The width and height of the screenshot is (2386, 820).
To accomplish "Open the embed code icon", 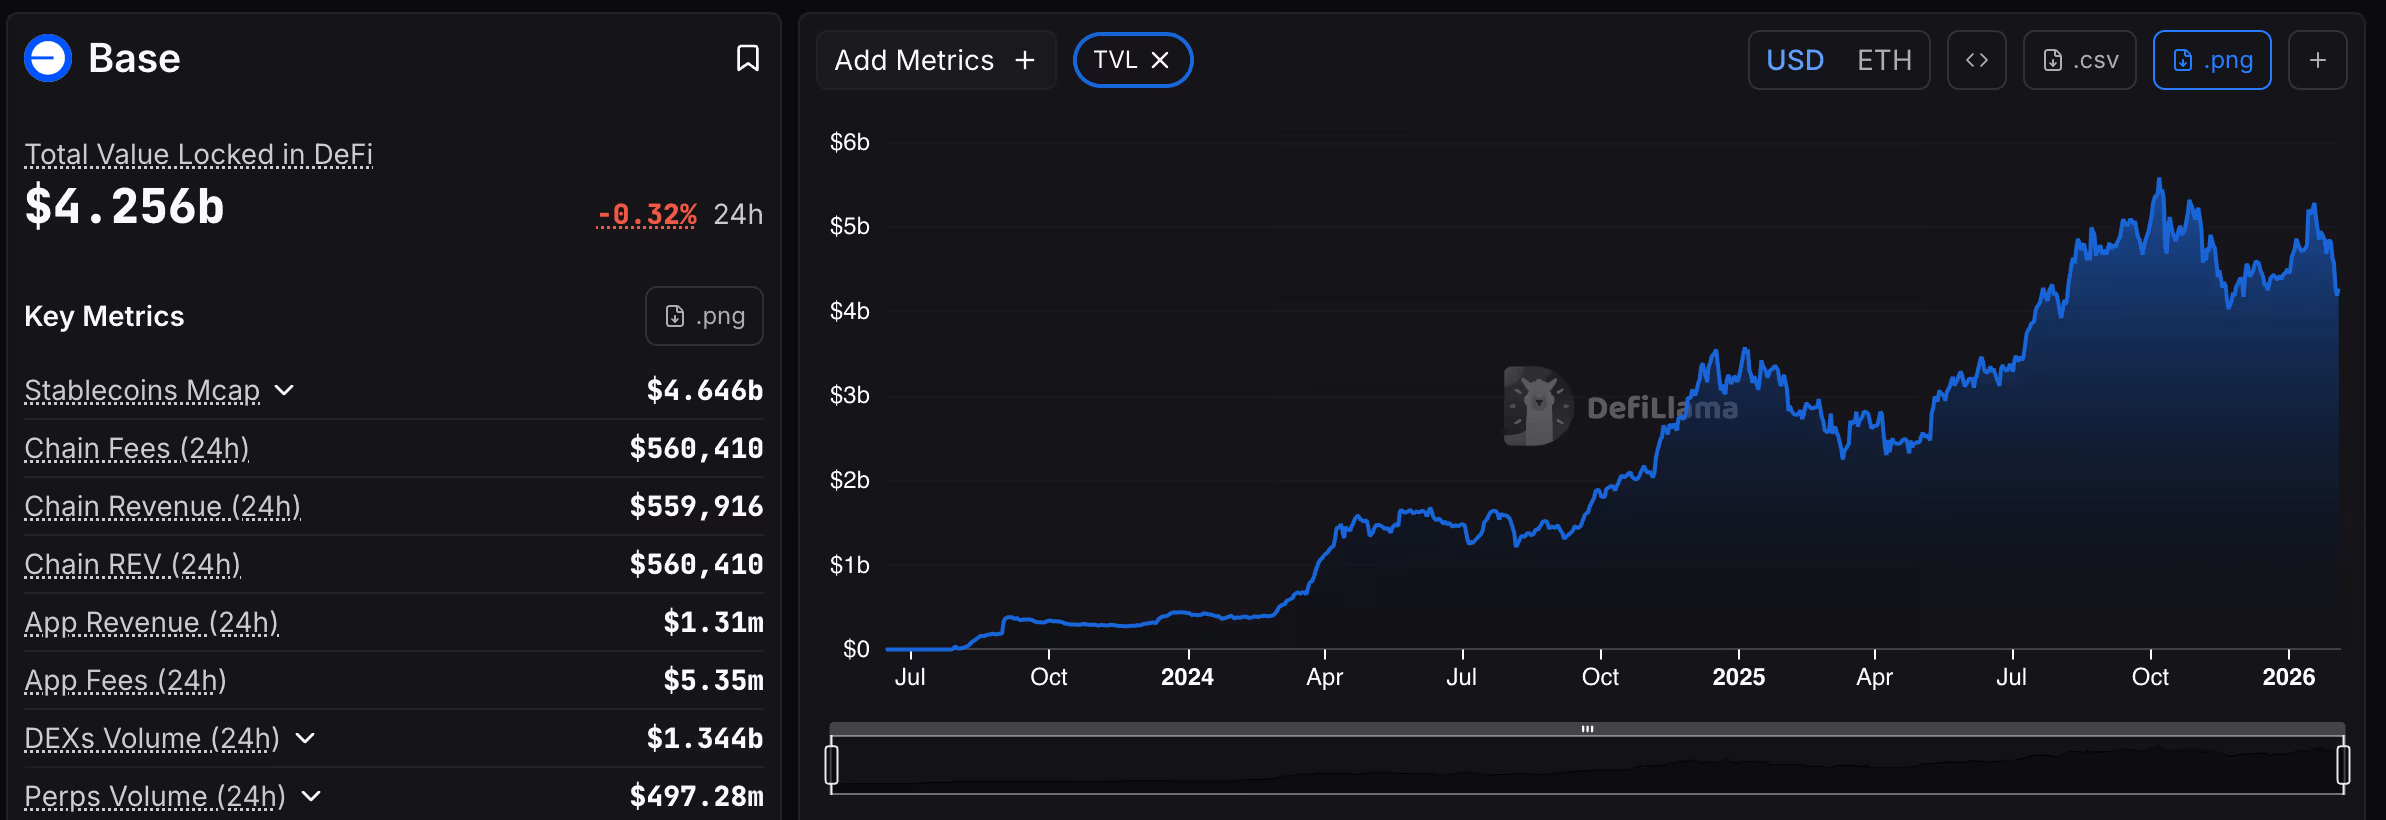I will click(x=1976, y=60).
